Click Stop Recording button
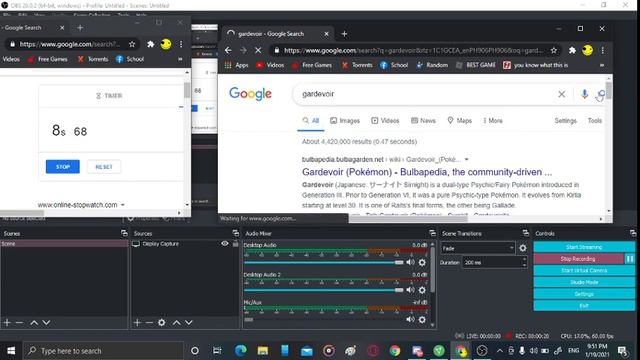The image size is (640, 360). tap(578, 259)
